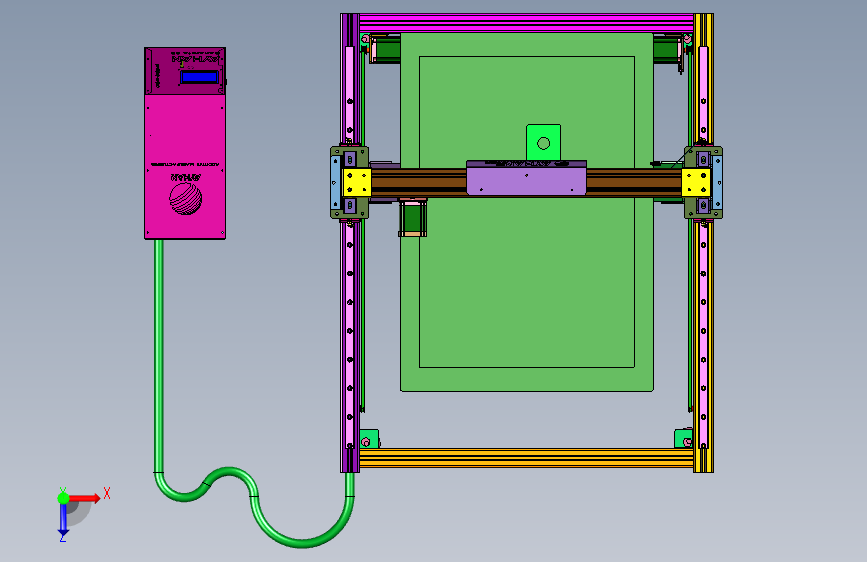The image size is (867, 562).
Task: Click the blue Z axis arrow of triad
Action: [63, 519]
